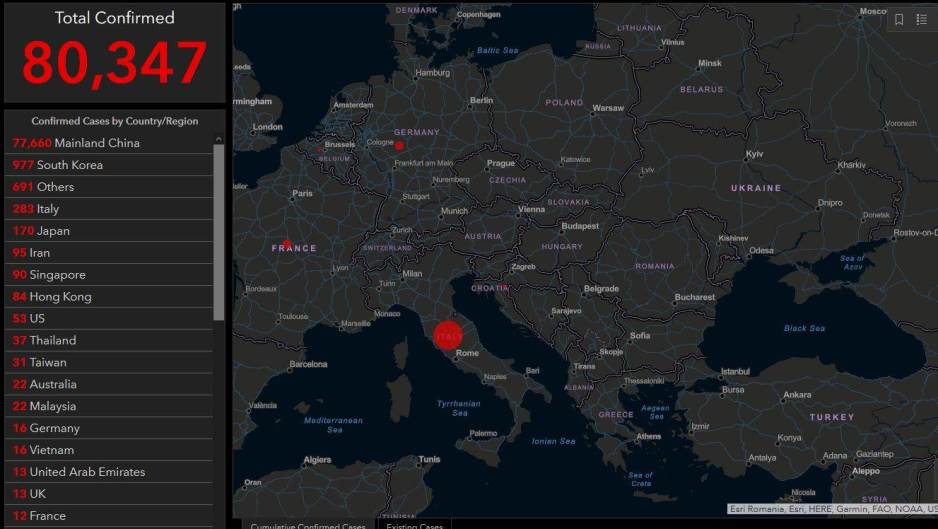Switch to Cumulative Confirmed Cases tab
This screenshot has width=938, height=529.
click(x=308, y=525)
